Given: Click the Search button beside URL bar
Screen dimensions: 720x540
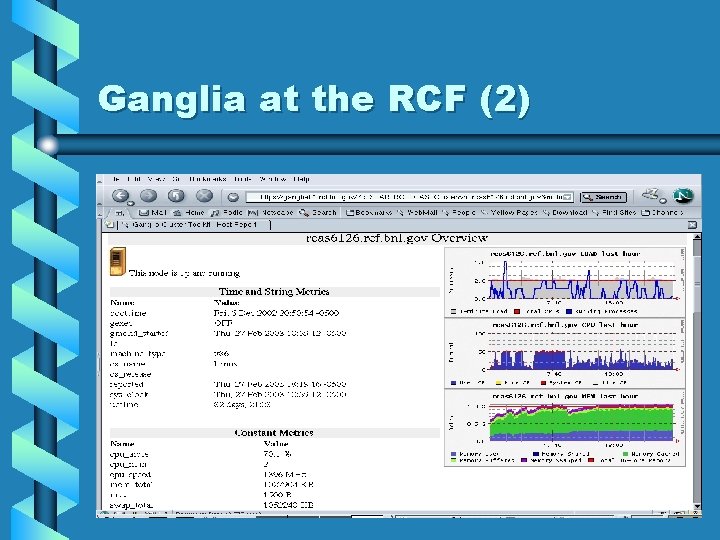Looking at the screenshot, I should (603, 197).
